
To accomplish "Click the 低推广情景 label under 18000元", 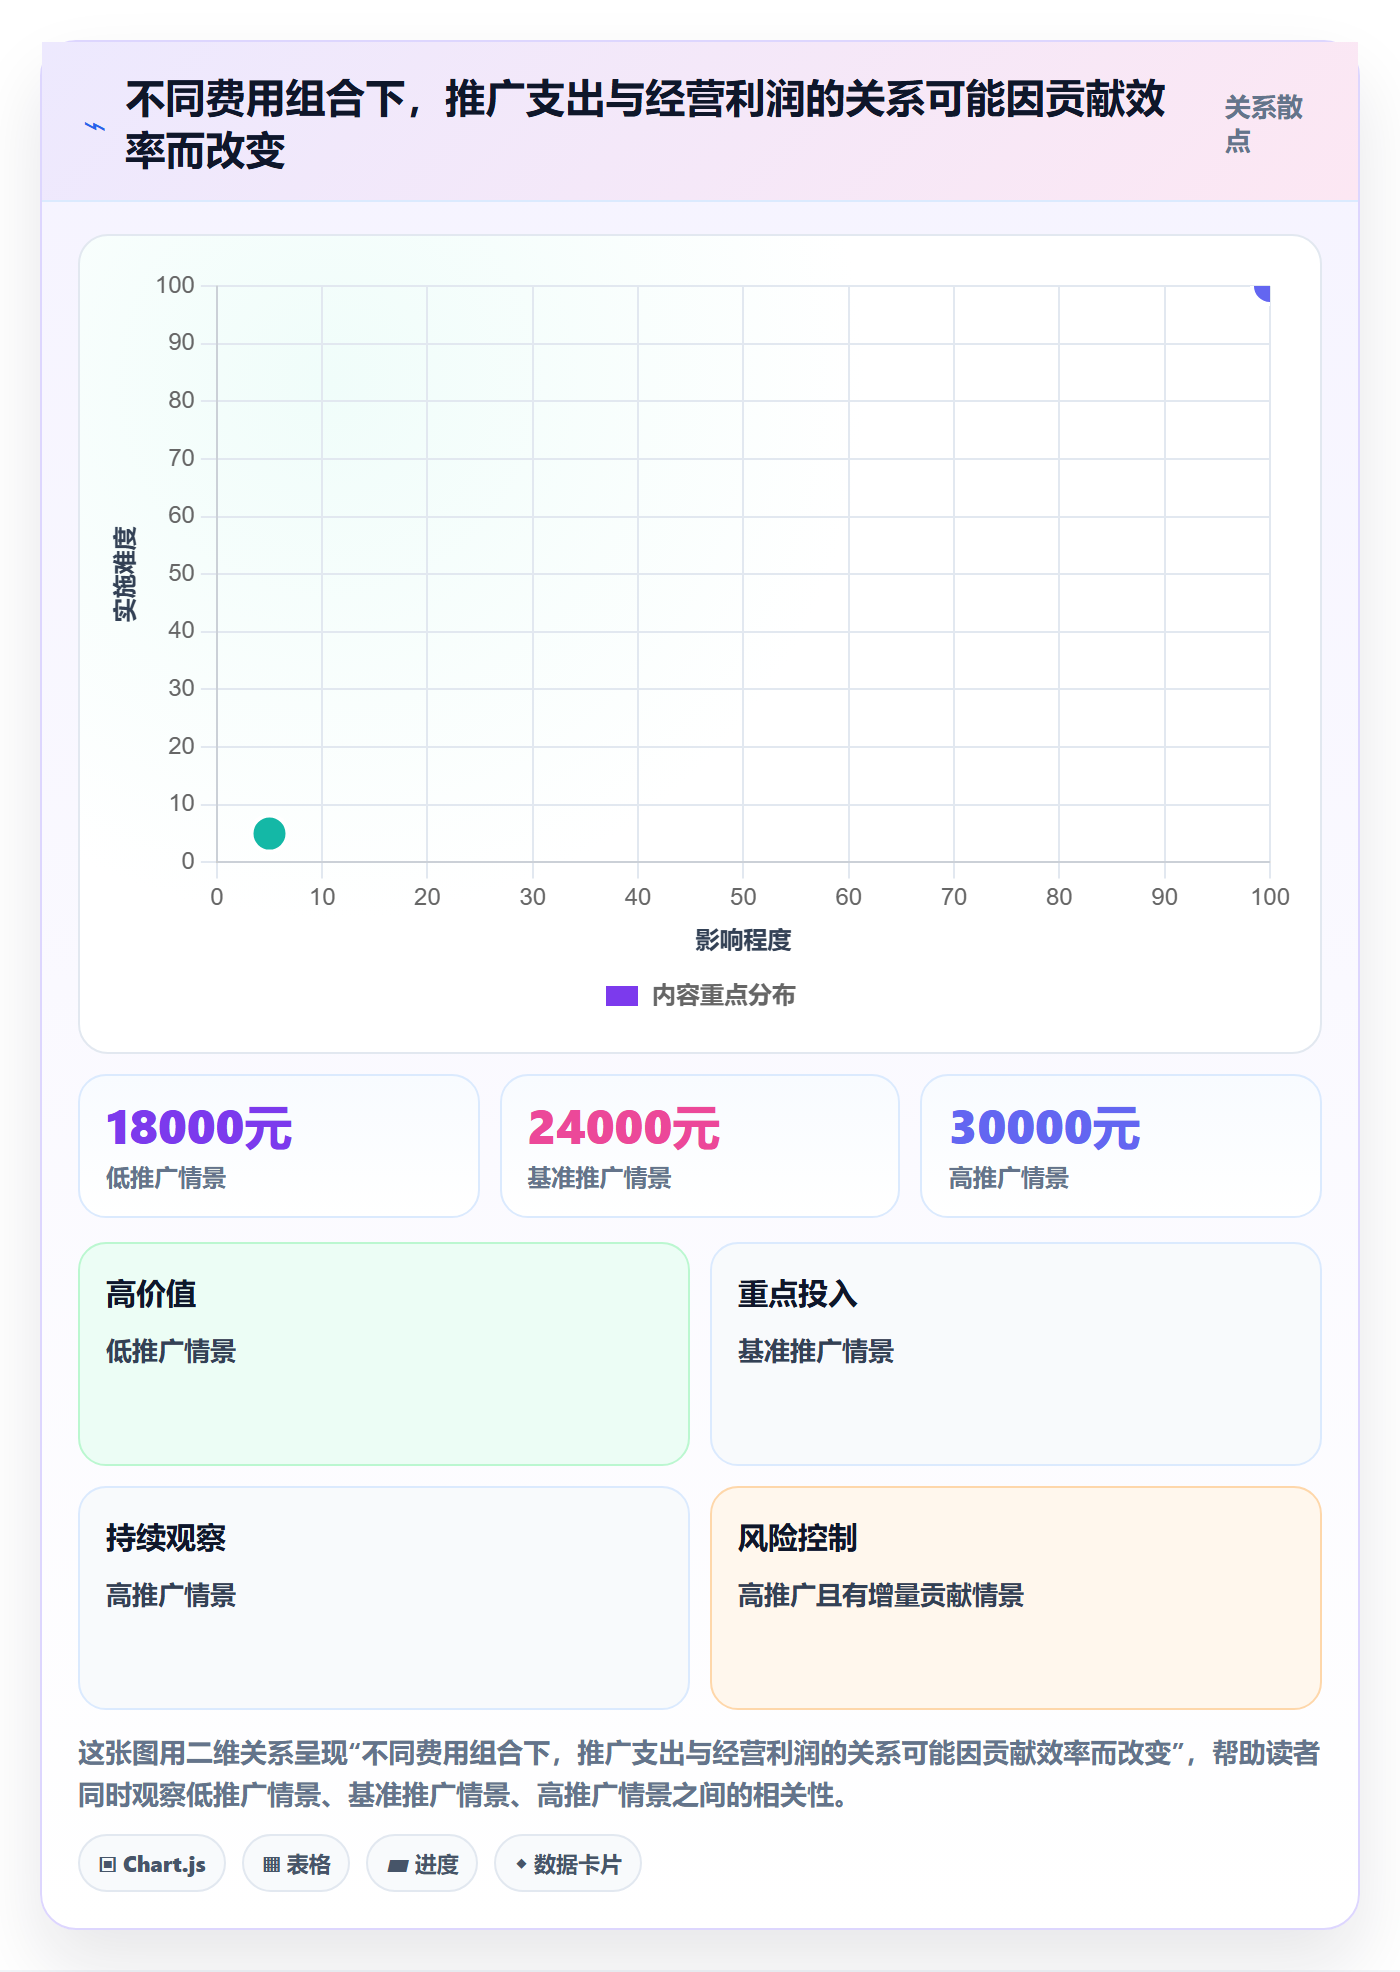I will [x=166, y=1178].
